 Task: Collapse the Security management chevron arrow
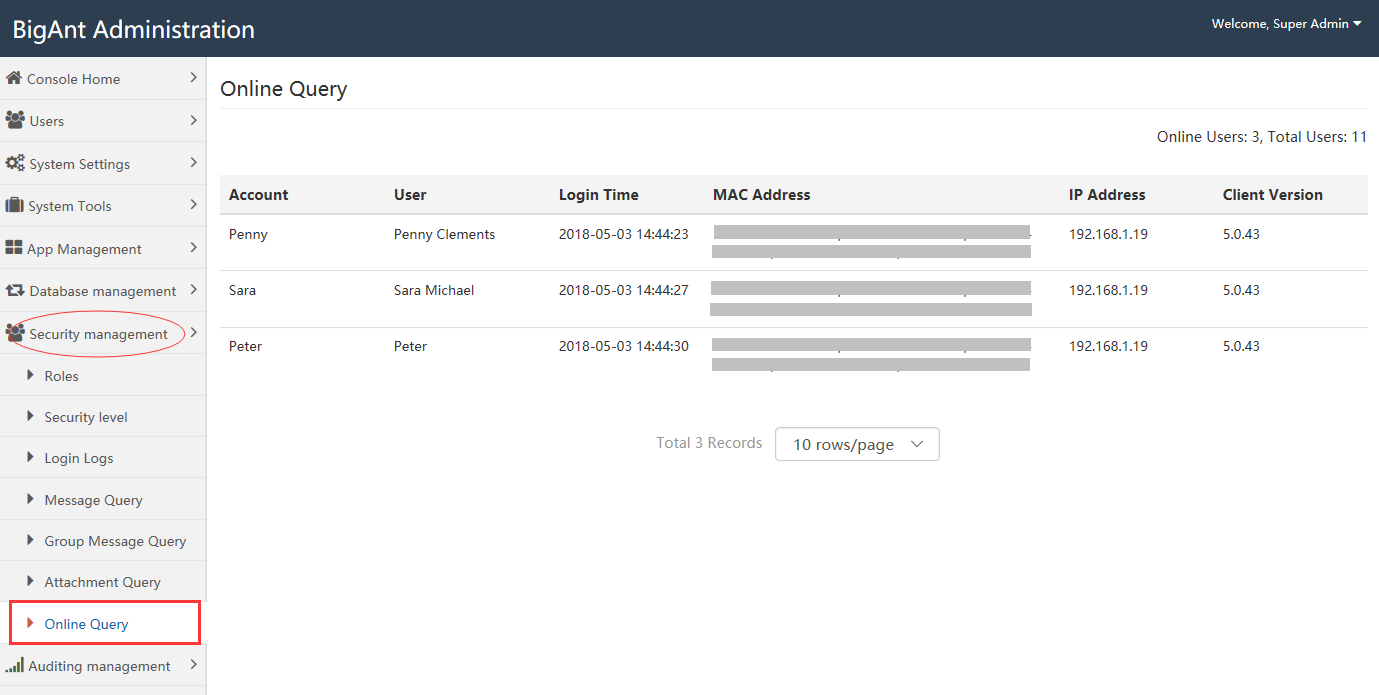[193, 332]
